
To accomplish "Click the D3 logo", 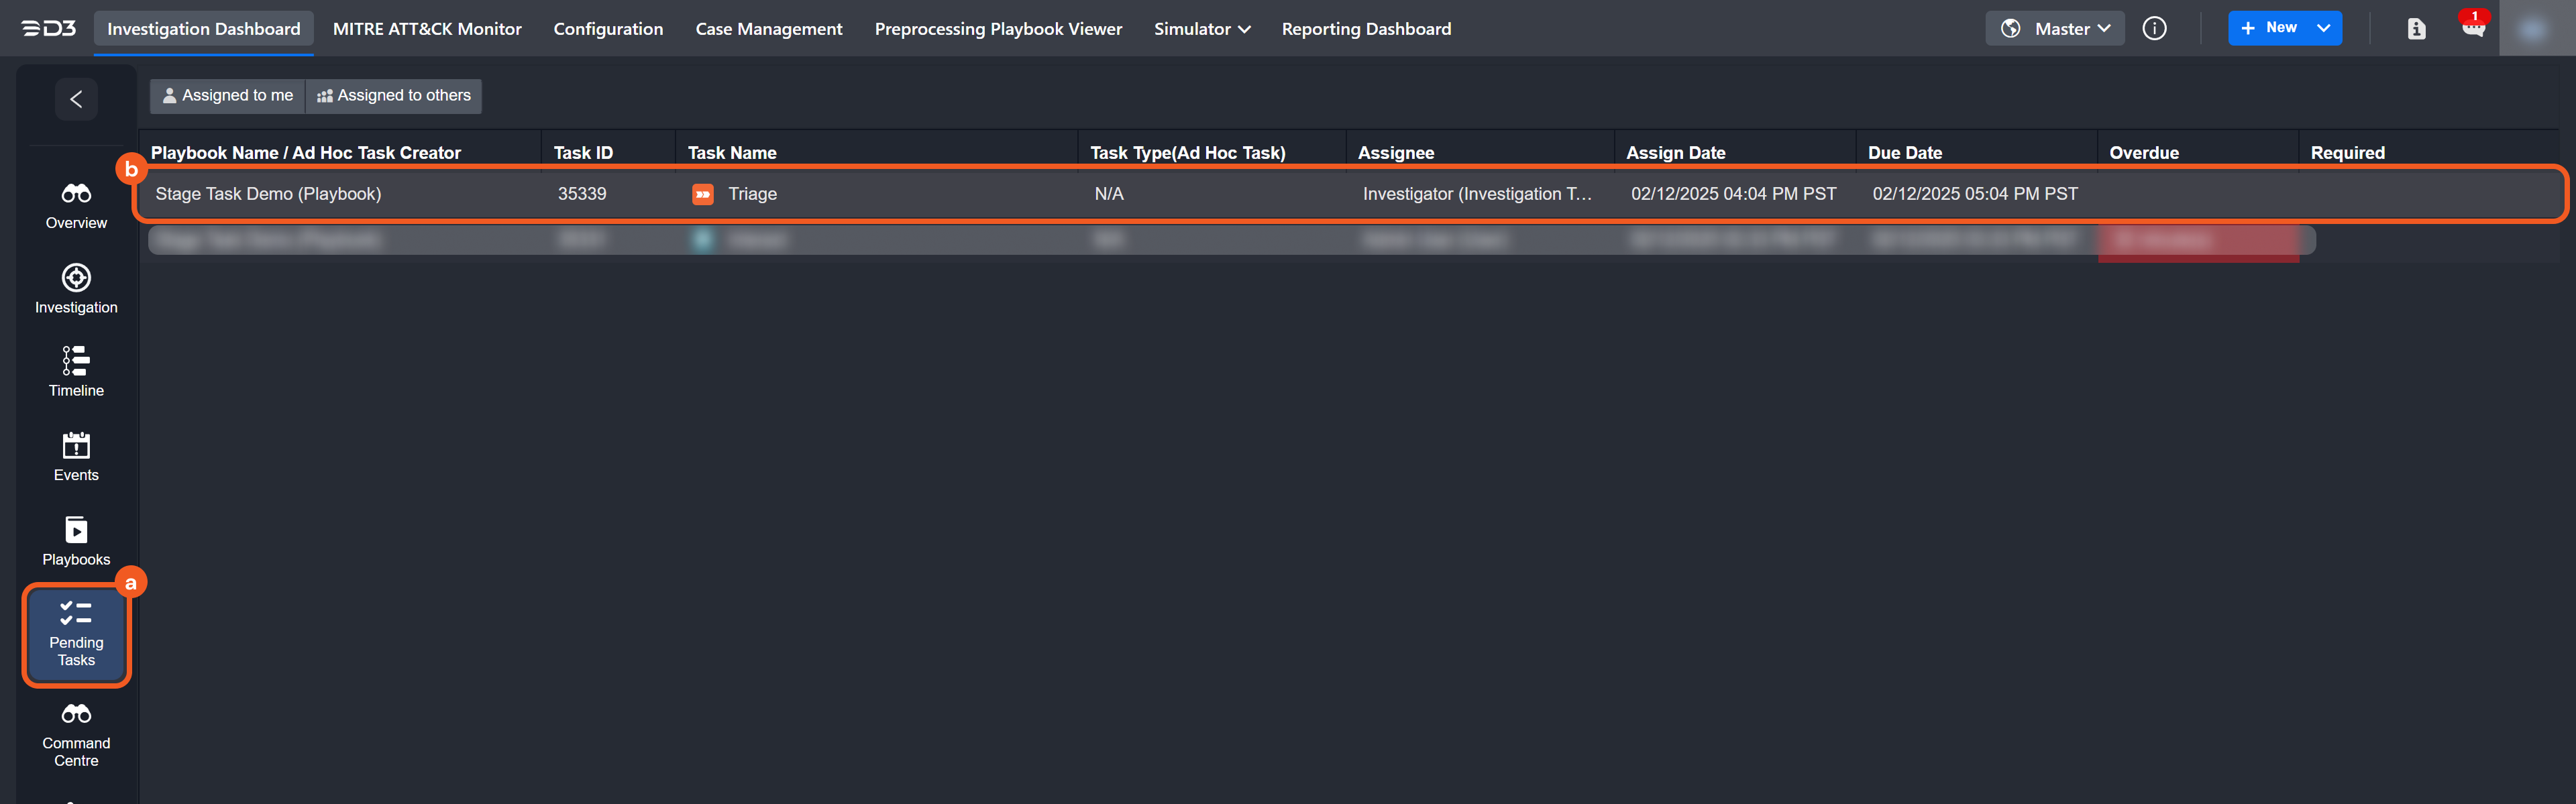I will (x=49, y=29).
